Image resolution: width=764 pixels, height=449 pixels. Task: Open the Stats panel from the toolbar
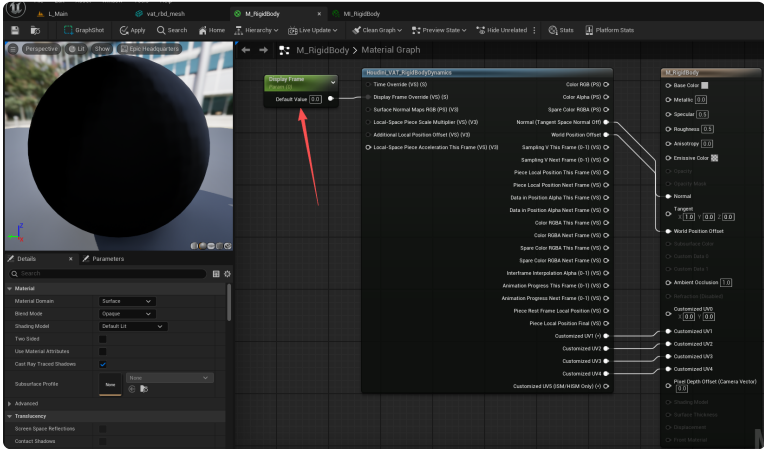tap(560, 30)
